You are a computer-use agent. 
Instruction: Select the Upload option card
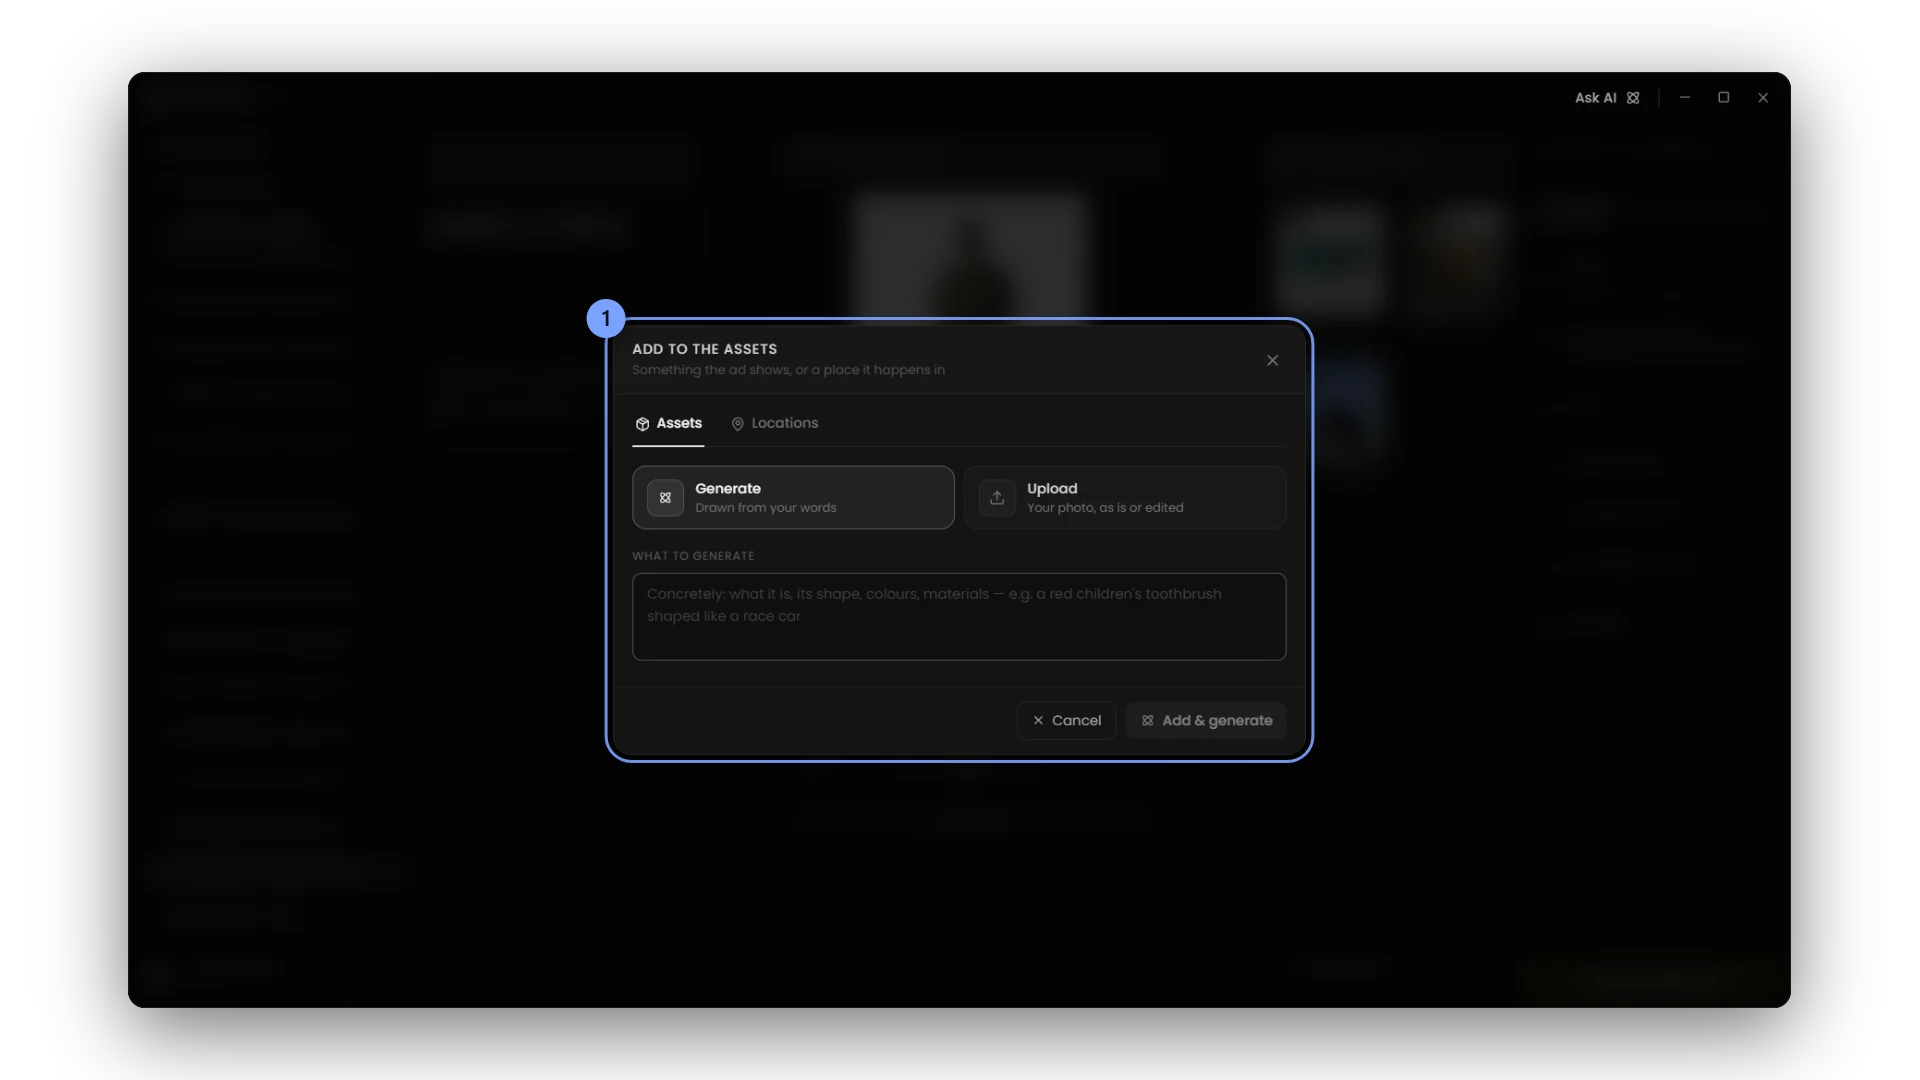click(1125, 497)
